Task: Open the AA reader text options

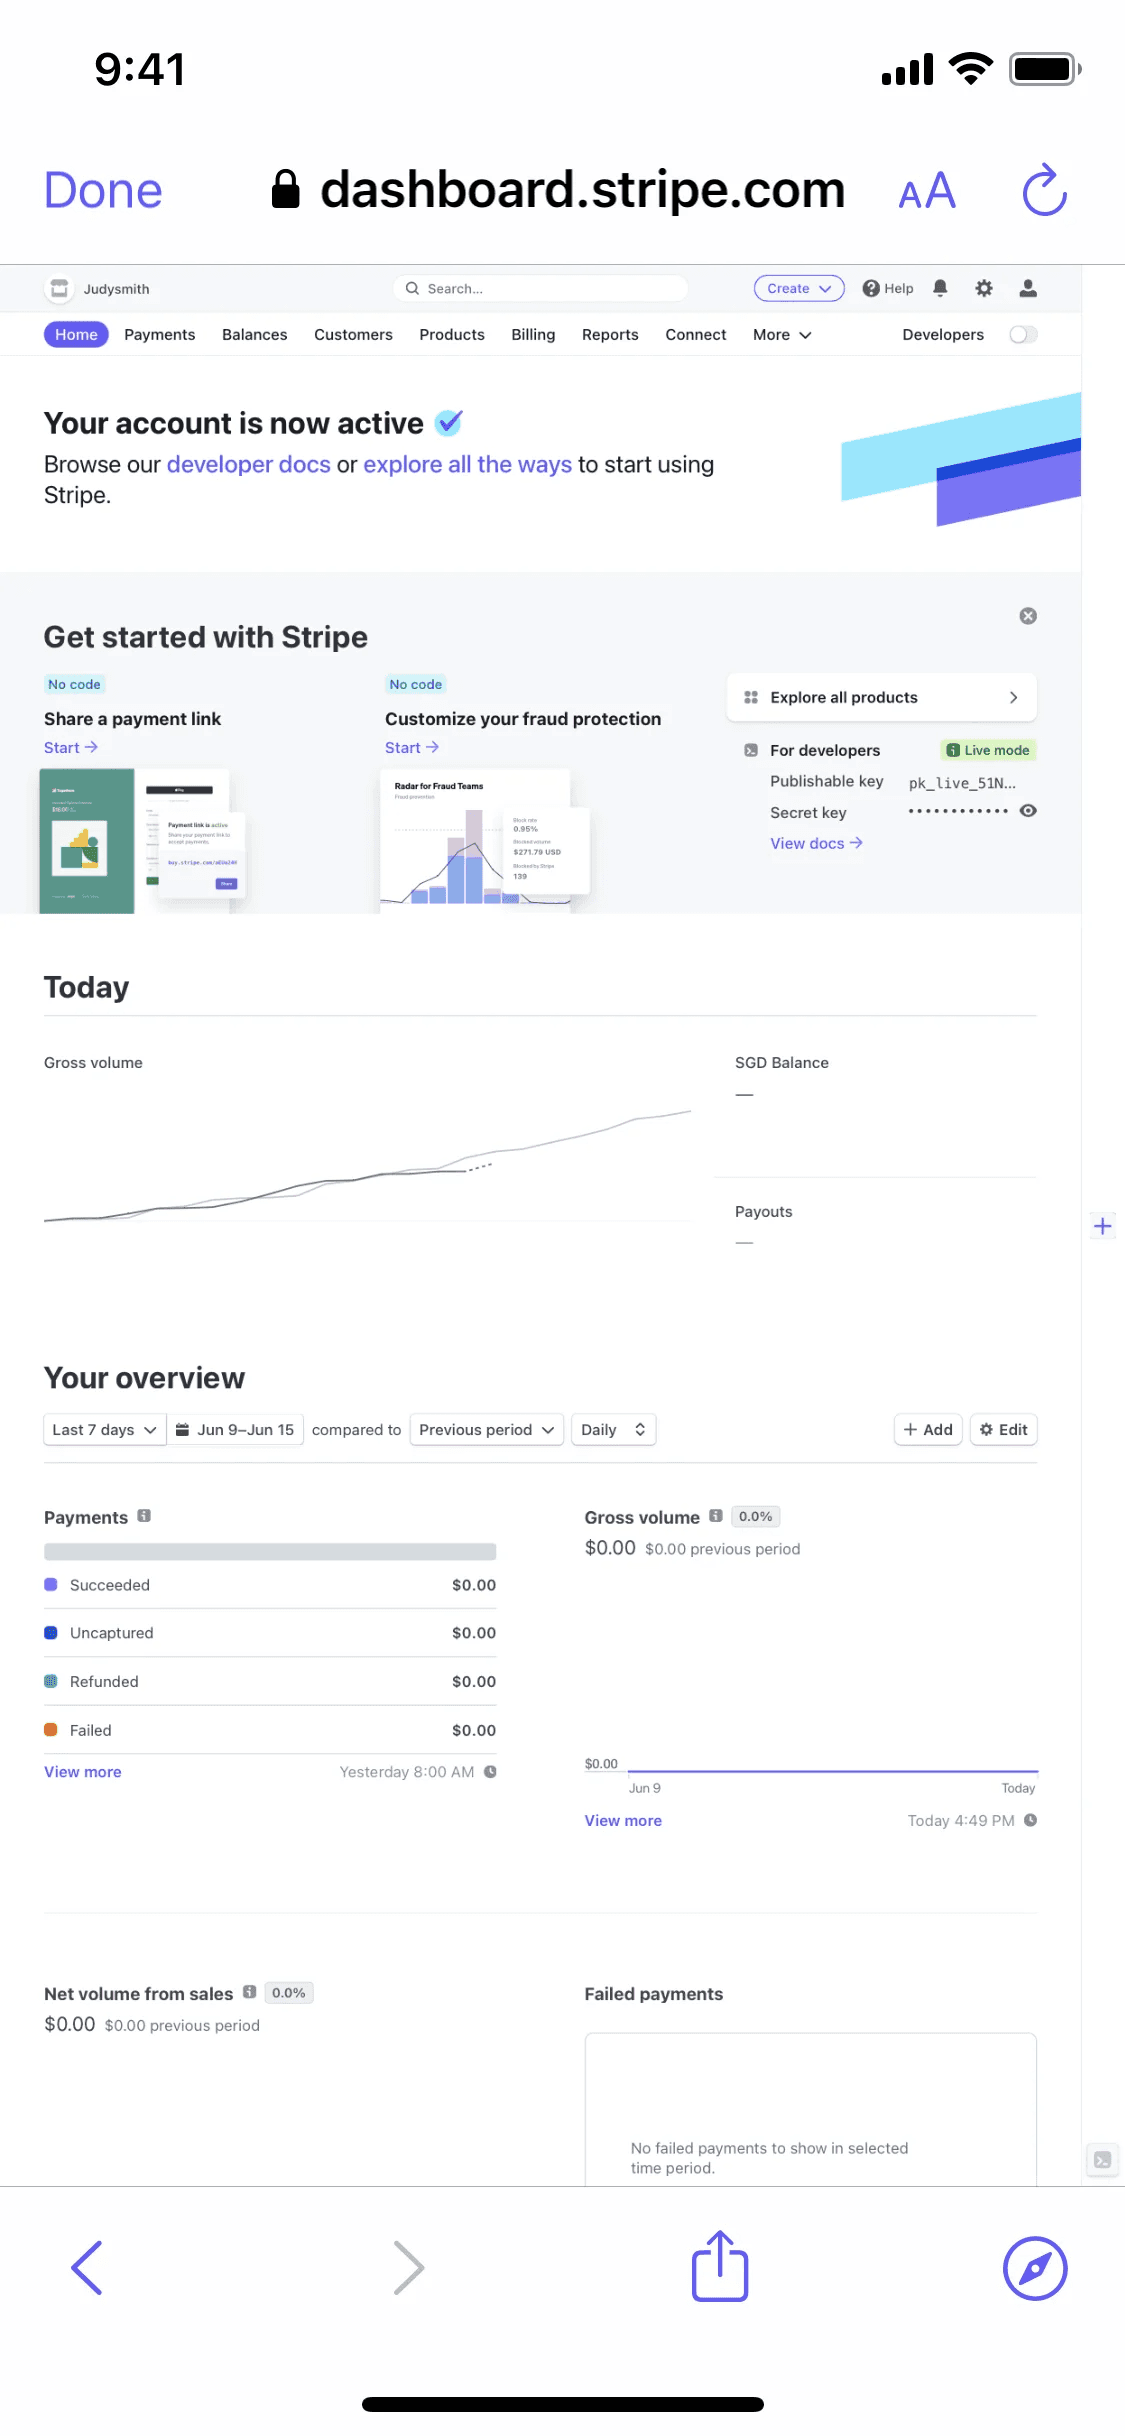Action: [x=927, y=190]
